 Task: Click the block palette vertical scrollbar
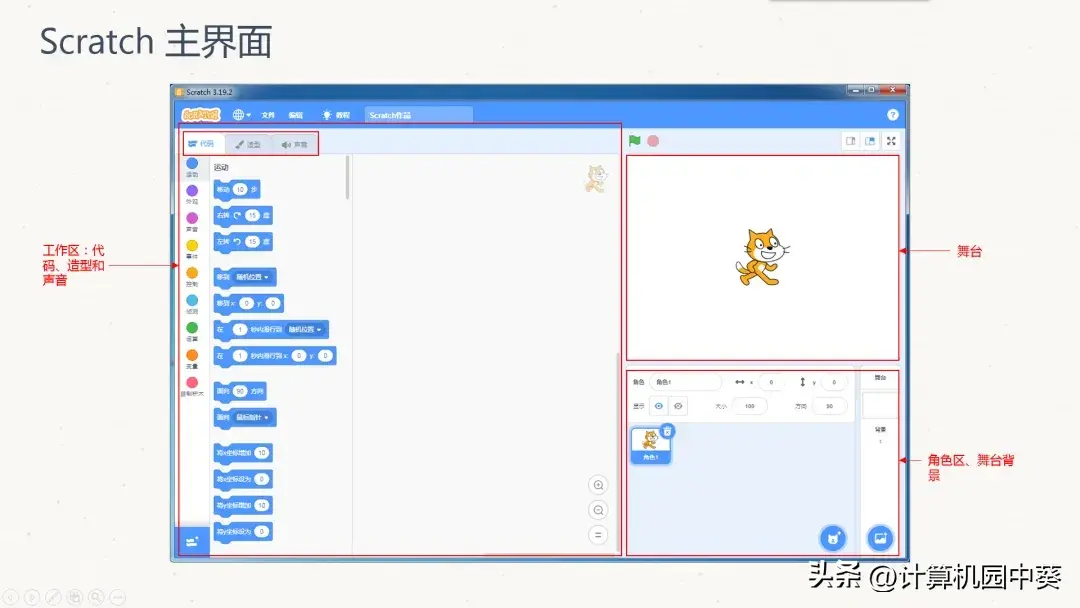[x=347, y=178]
